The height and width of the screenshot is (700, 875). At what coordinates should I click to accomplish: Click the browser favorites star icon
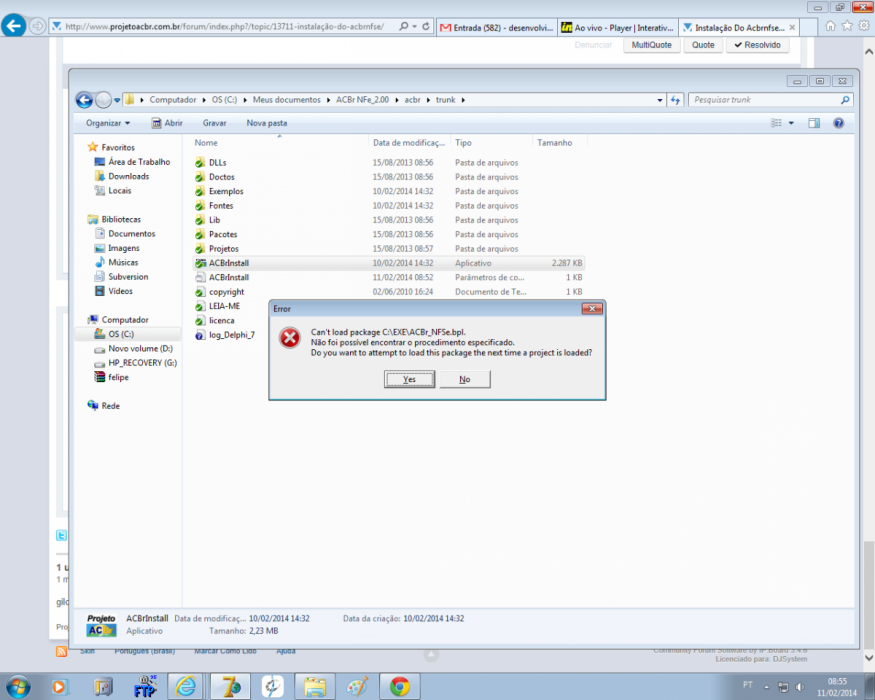[847, 26]
